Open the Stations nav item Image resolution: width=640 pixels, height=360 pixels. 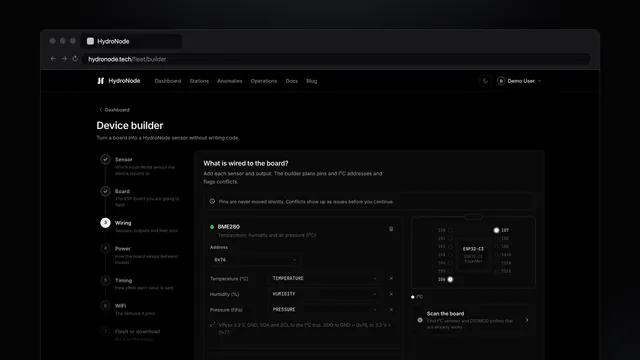(199, 81)
